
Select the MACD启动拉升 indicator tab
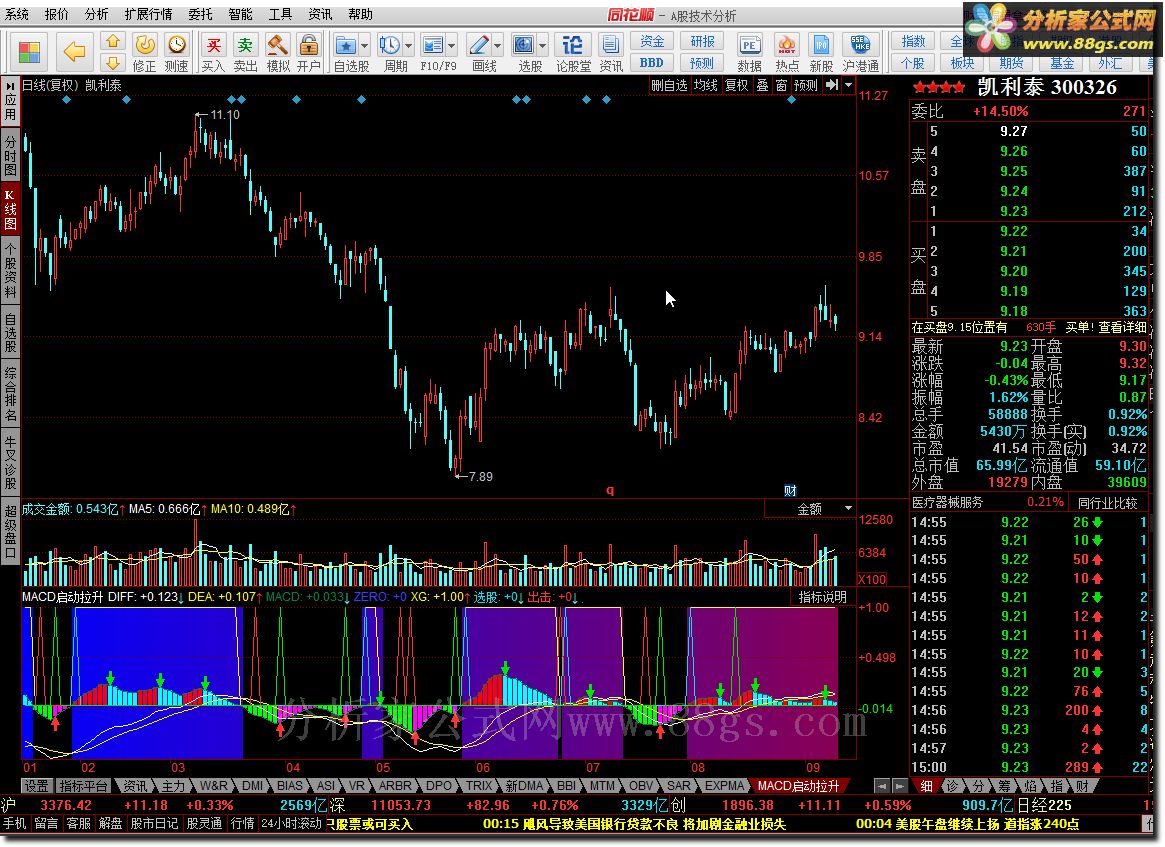click(x=798, y=785)
